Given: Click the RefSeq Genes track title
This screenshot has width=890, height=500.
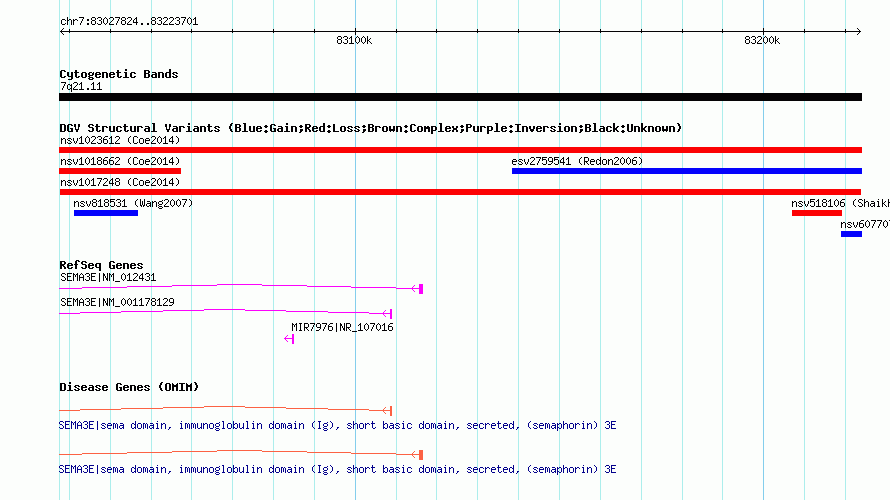Looking at the screenshot, I should [x=101, y=265].
